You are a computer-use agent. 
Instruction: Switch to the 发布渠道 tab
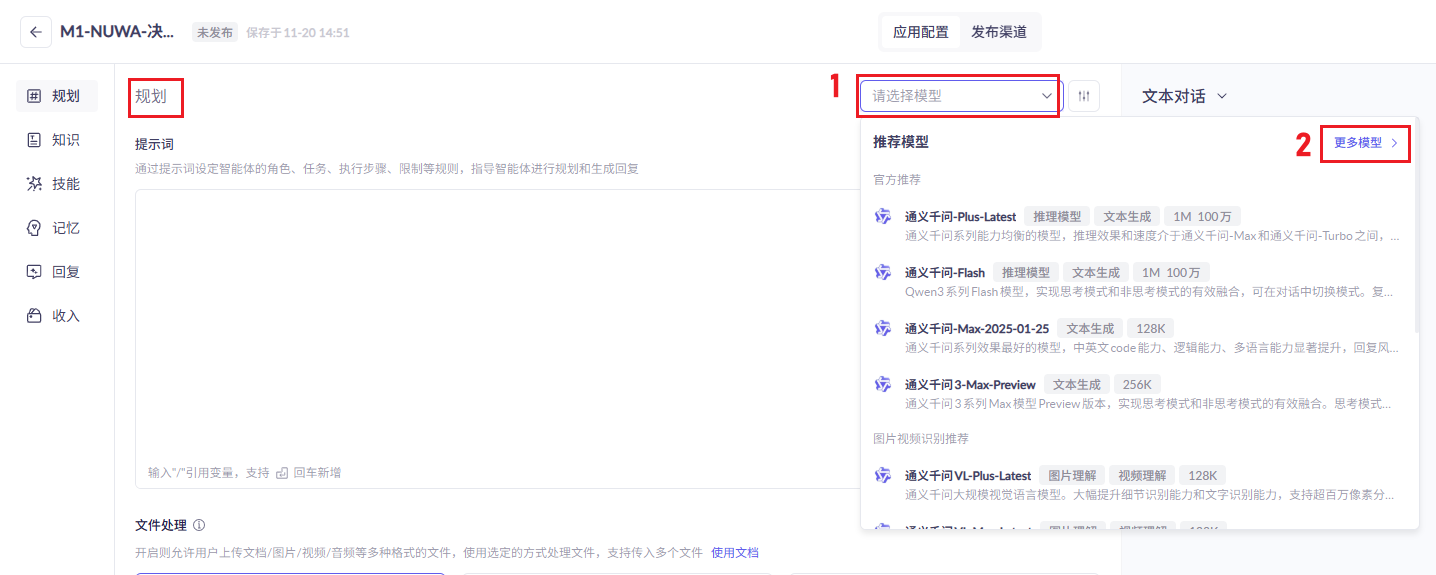click(998, 32)
